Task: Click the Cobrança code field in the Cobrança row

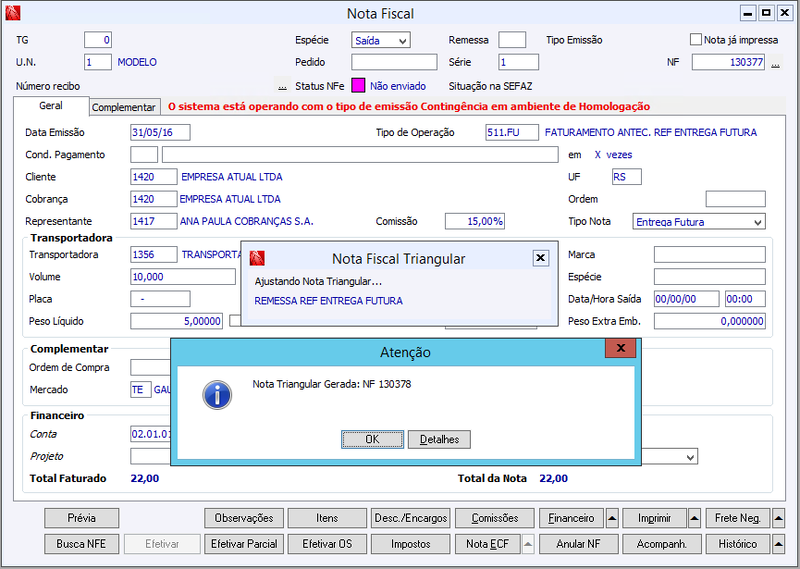Action: tap(154, 199)
